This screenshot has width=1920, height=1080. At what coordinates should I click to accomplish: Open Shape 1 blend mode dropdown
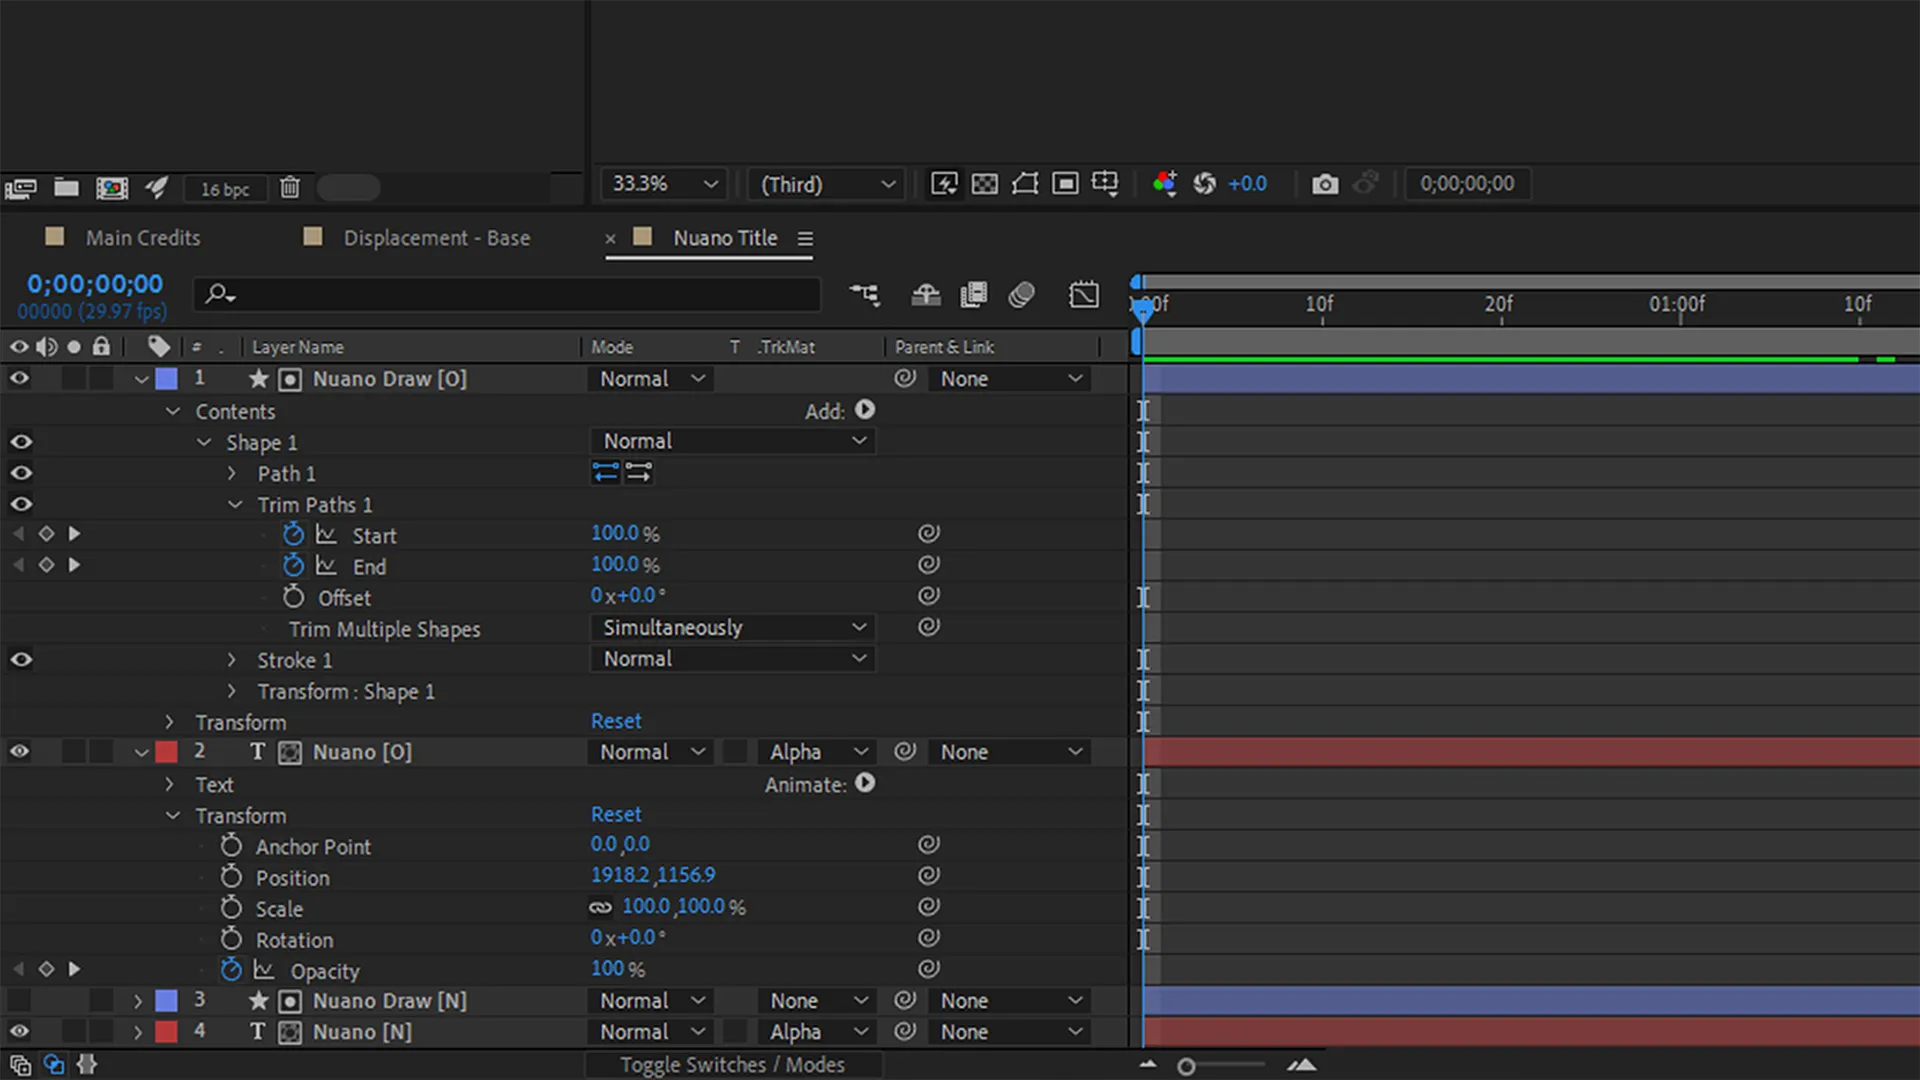(733, 441)
